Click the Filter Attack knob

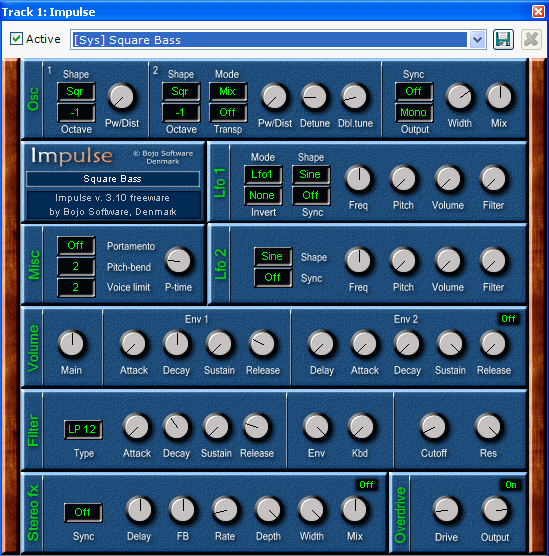pos(137,427)
